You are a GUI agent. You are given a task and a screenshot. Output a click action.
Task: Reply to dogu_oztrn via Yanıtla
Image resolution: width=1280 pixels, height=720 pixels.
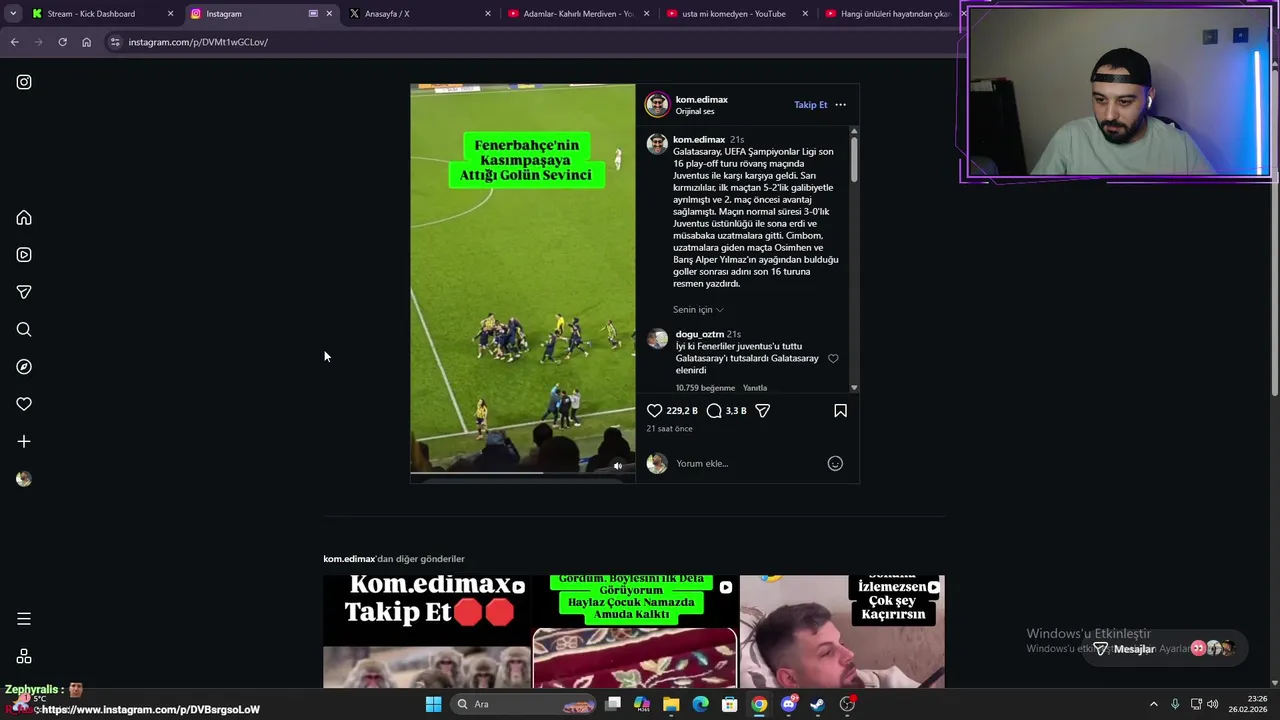(x=755, y=388)
